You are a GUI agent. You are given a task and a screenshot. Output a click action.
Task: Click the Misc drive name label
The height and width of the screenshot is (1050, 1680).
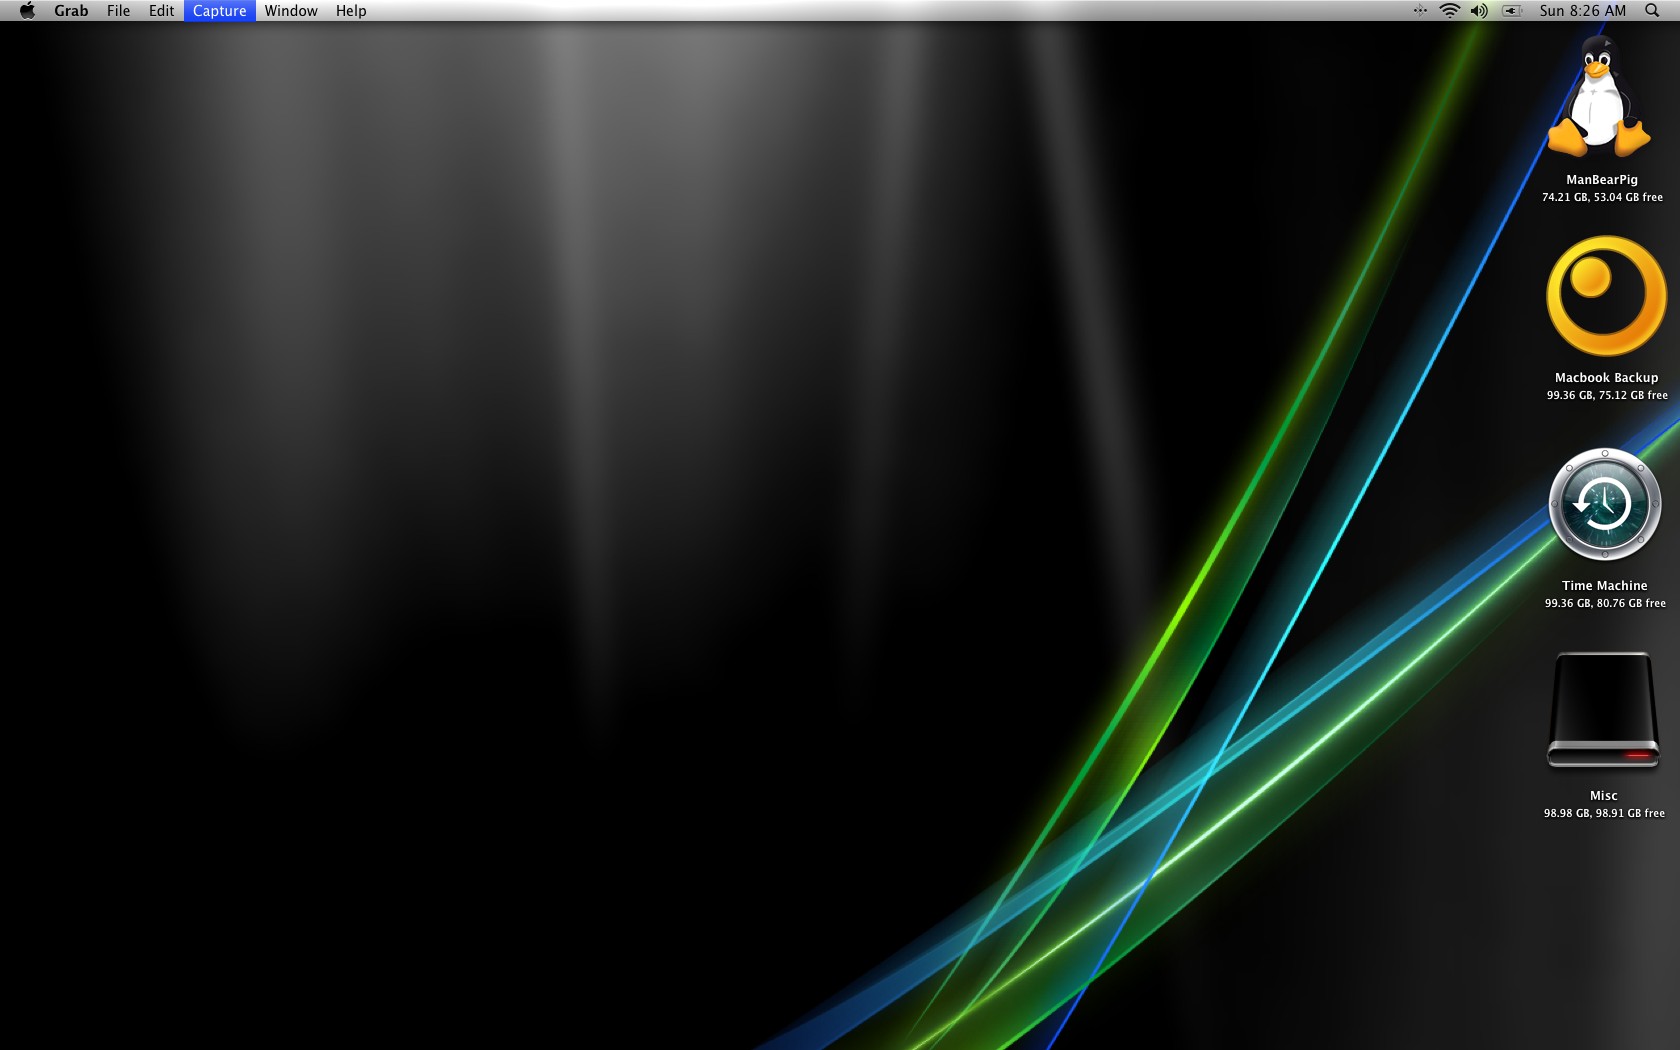pyautogui.click(x=1604, y=796)
